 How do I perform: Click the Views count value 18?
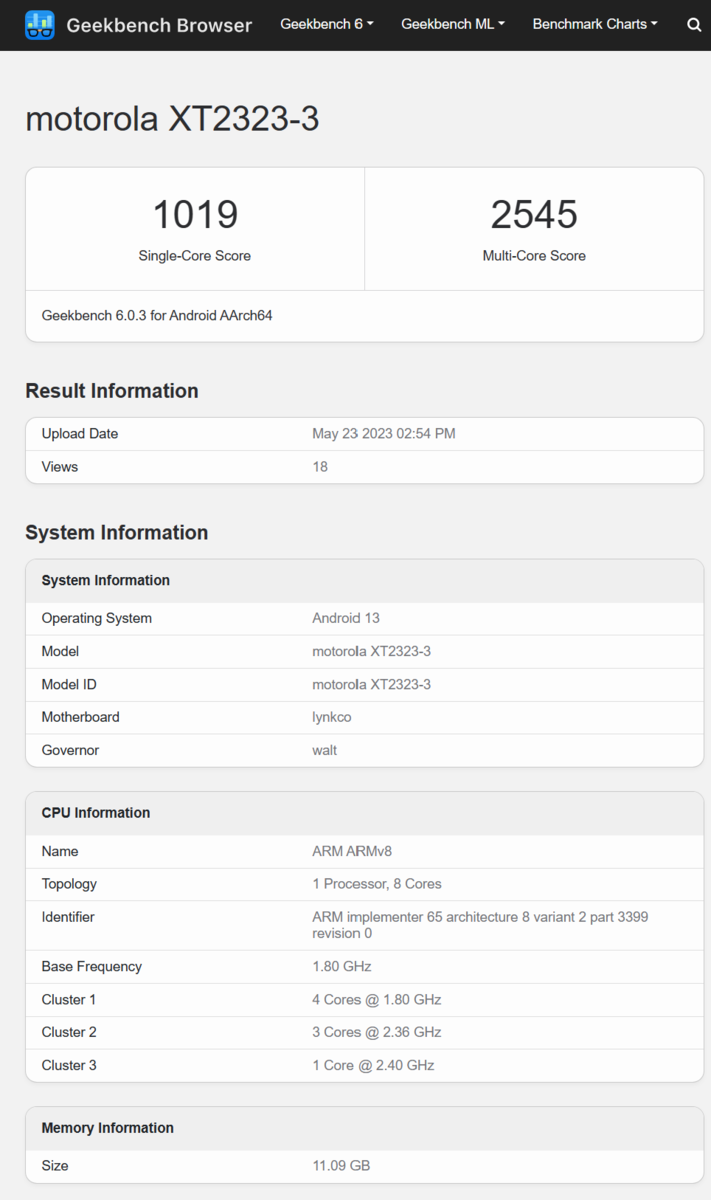(320, 467)
